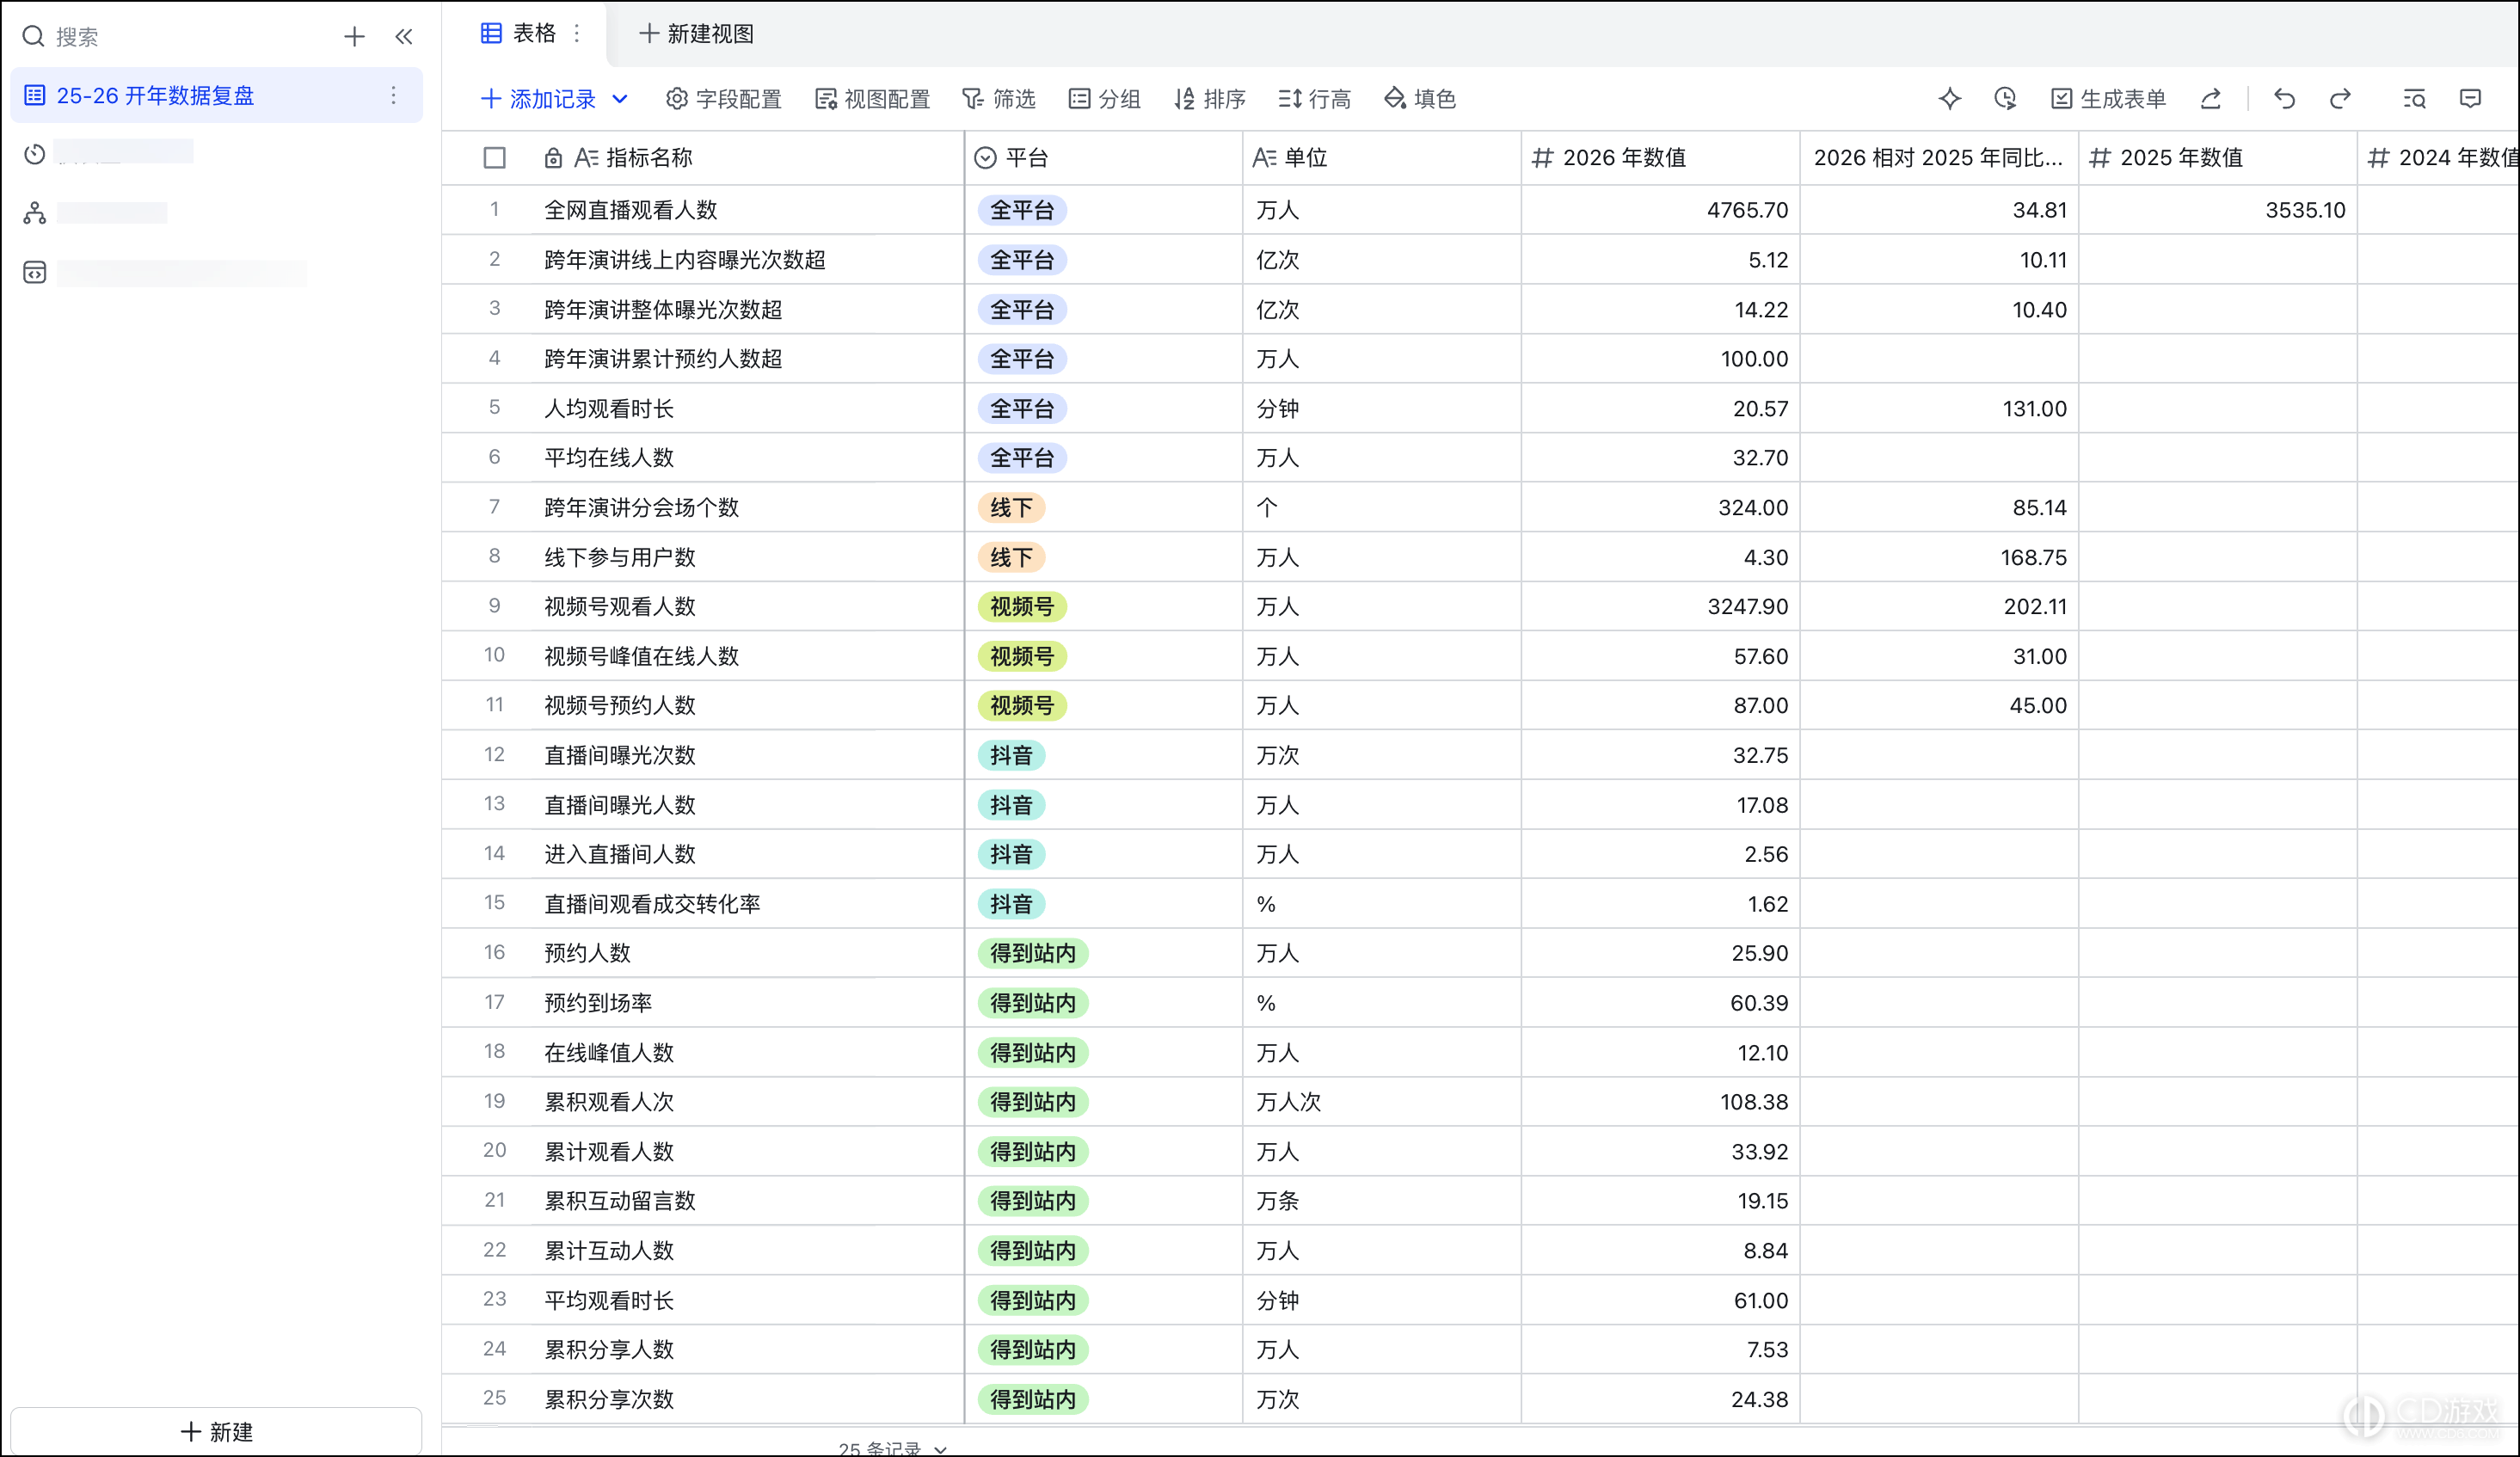Click the 生成表单 button

[2108, 99]
